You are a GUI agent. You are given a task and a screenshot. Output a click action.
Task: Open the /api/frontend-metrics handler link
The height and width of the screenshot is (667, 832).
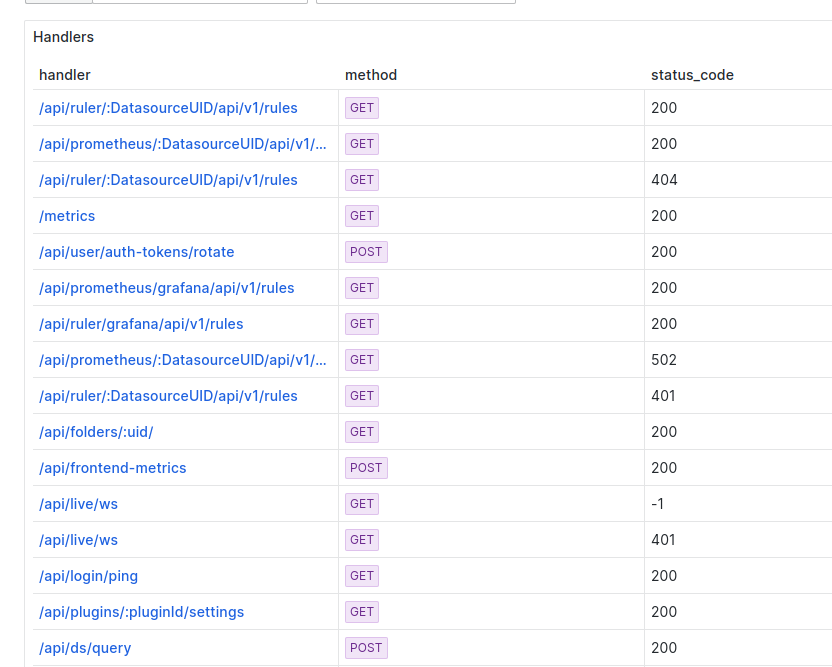[112, 467]
